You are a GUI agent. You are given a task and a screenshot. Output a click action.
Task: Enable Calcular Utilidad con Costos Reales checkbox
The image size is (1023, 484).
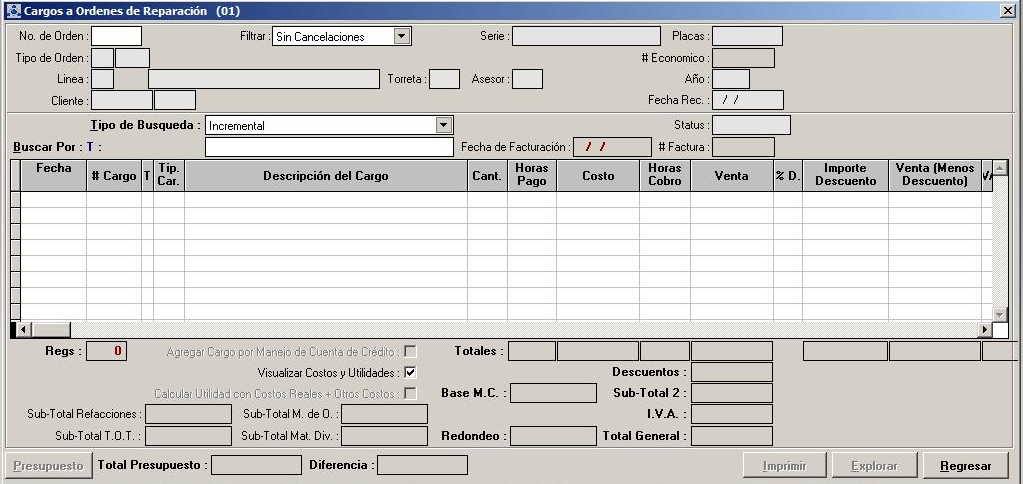coord(410,393)
